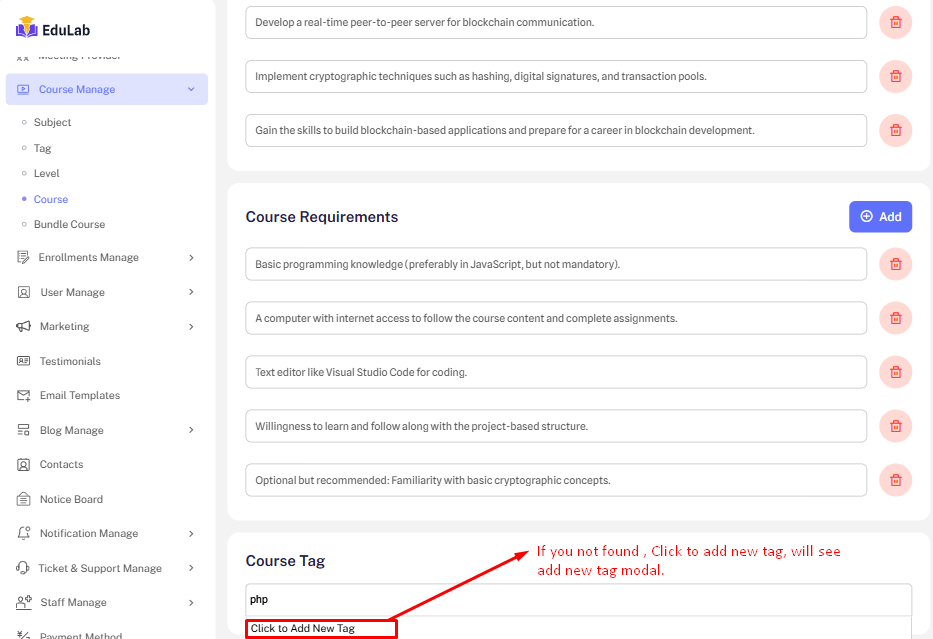Click the Notice Board sidebar icon
933x639 pixels.
(24, 499)
